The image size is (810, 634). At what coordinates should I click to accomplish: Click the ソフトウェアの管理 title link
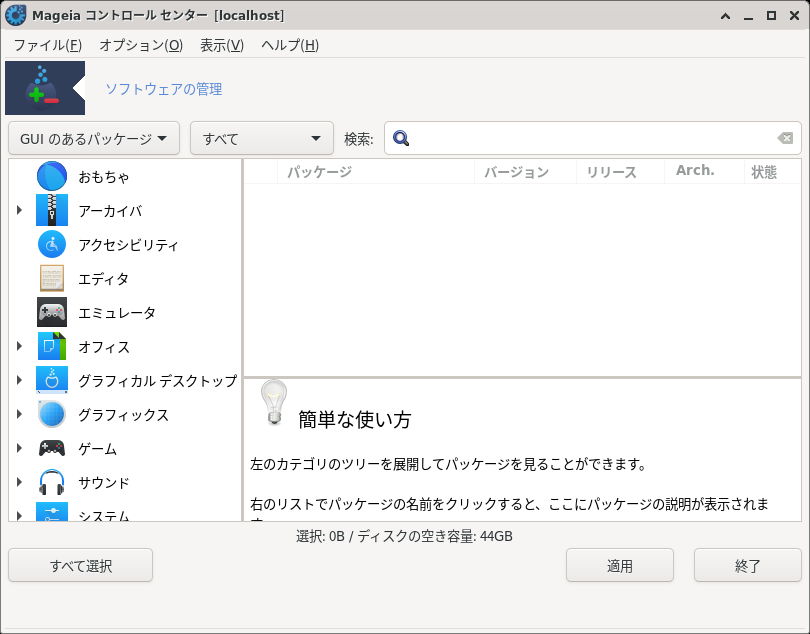[x=164, y=89]
